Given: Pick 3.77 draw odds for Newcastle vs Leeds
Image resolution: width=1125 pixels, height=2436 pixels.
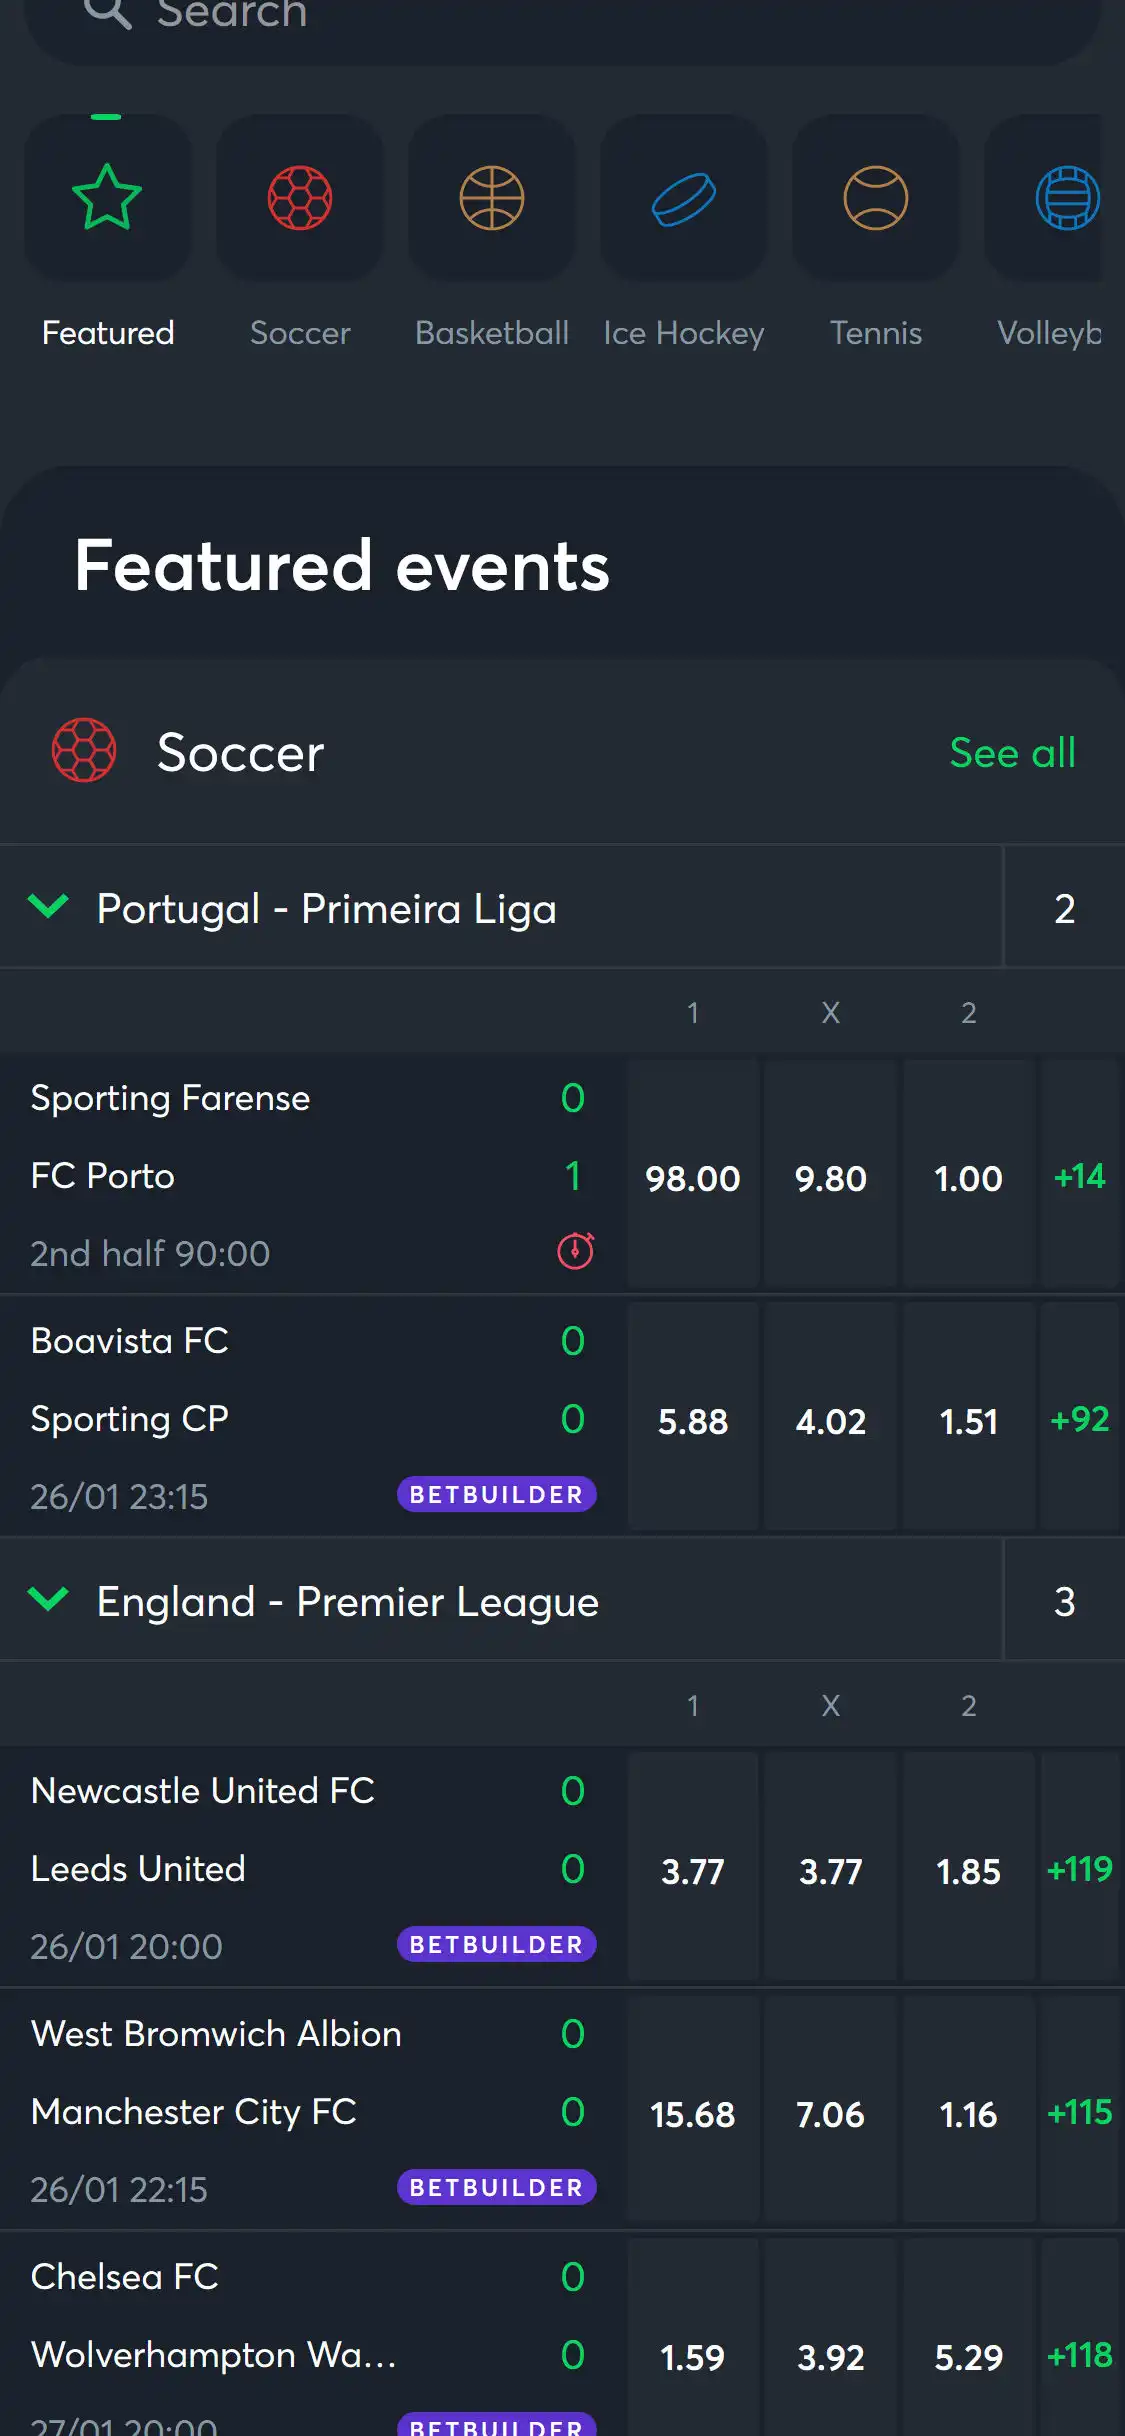Looking at the screenshot, I should click(830, 1871).
